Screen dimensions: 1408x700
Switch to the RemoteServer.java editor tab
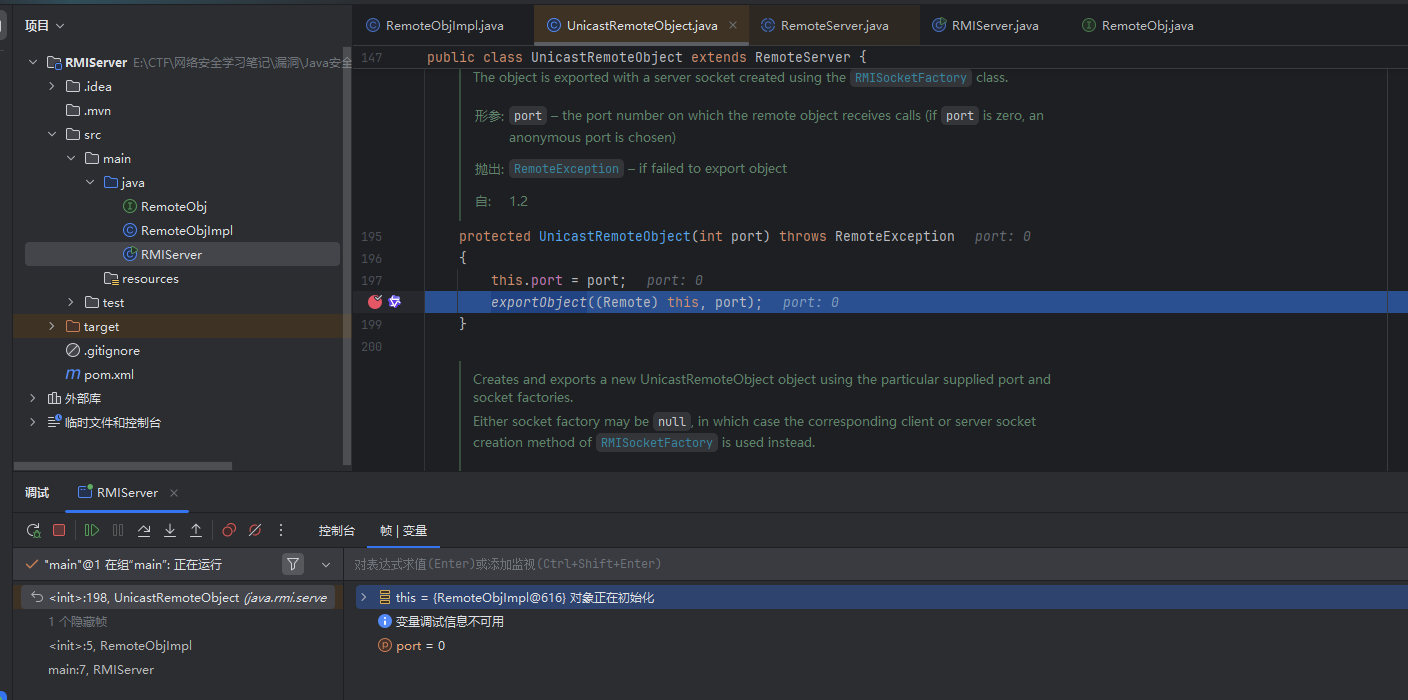coord(833,25)
